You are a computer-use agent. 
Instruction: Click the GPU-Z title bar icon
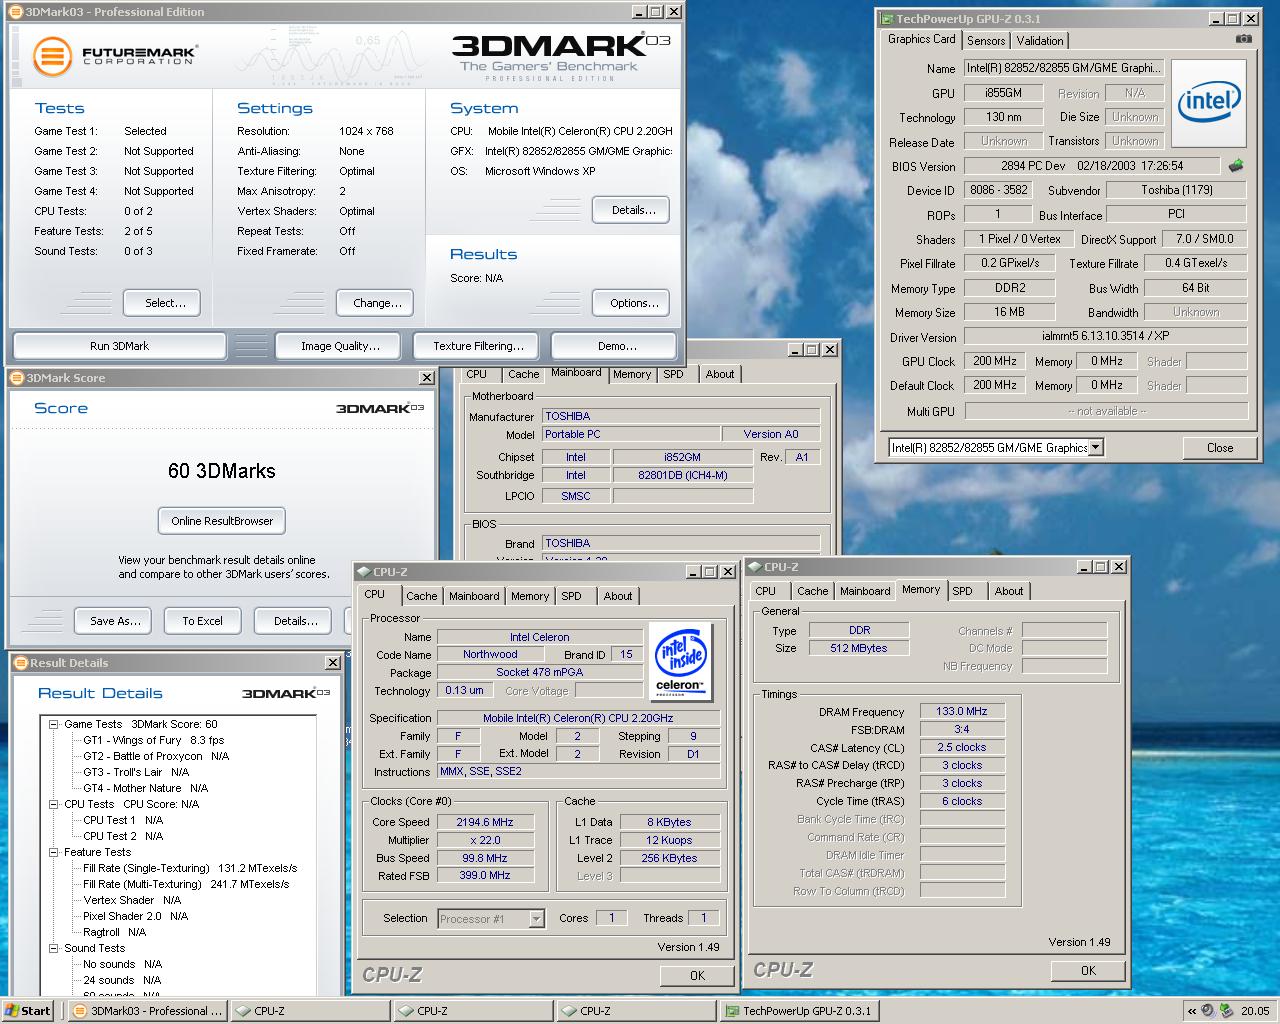pyautogui.click(x=886, y=18)
